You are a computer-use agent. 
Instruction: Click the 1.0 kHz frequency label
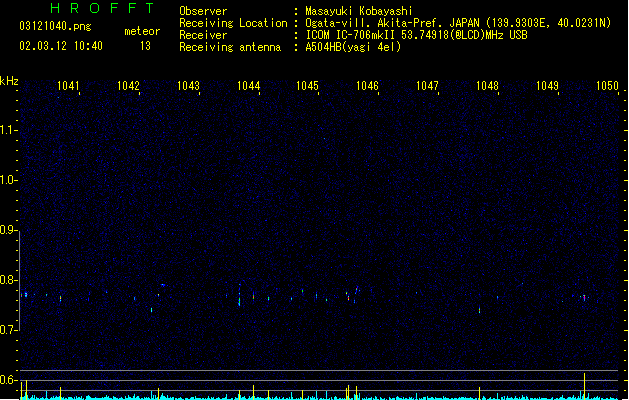[x=8, y=180]
